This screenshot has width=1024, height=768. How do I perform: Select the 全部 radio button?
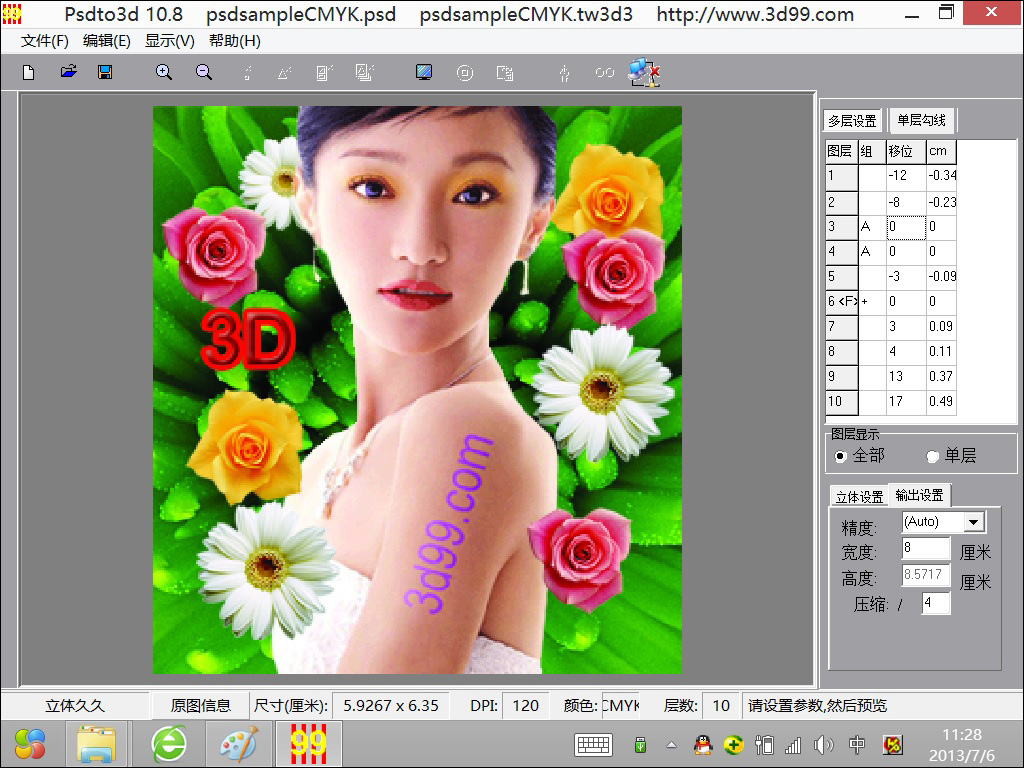pyautogui.click(x=840, y=456)
